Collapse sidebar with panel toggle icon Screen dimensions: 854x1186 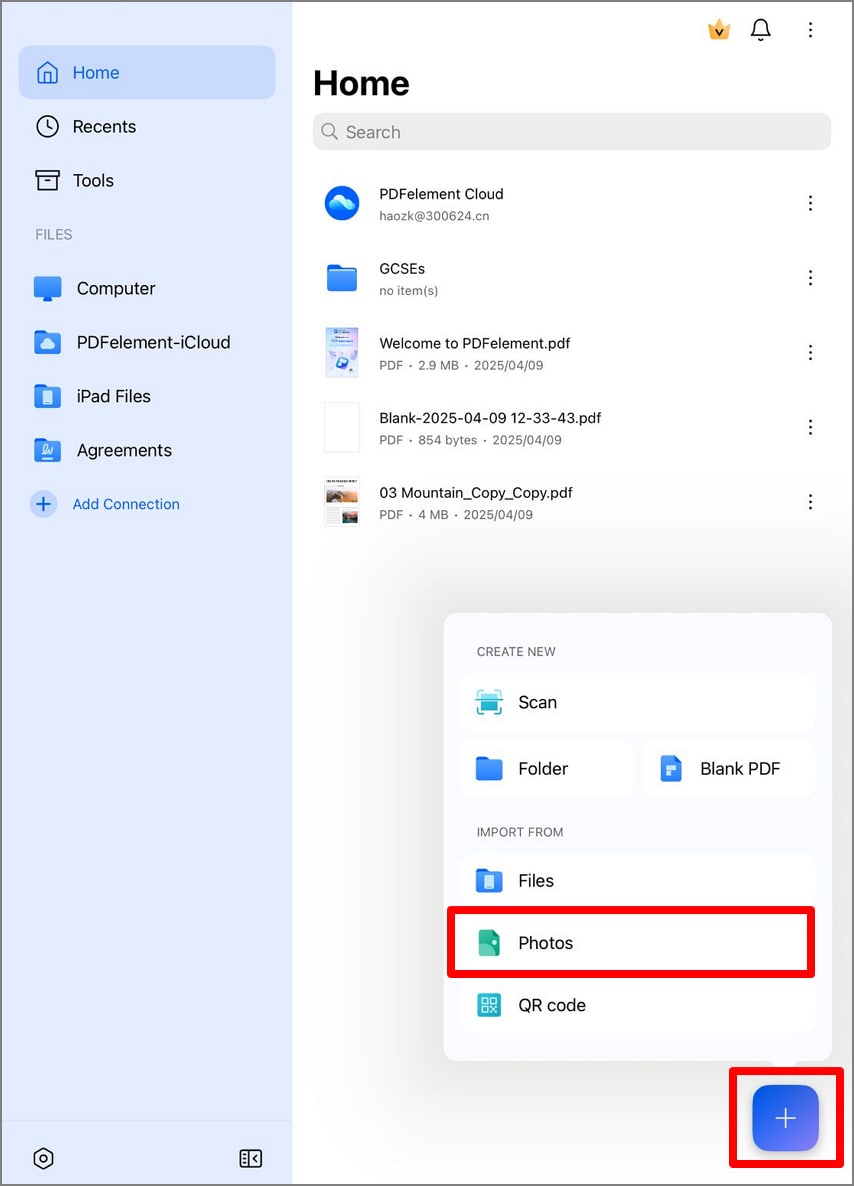(x=250, y=1158)
